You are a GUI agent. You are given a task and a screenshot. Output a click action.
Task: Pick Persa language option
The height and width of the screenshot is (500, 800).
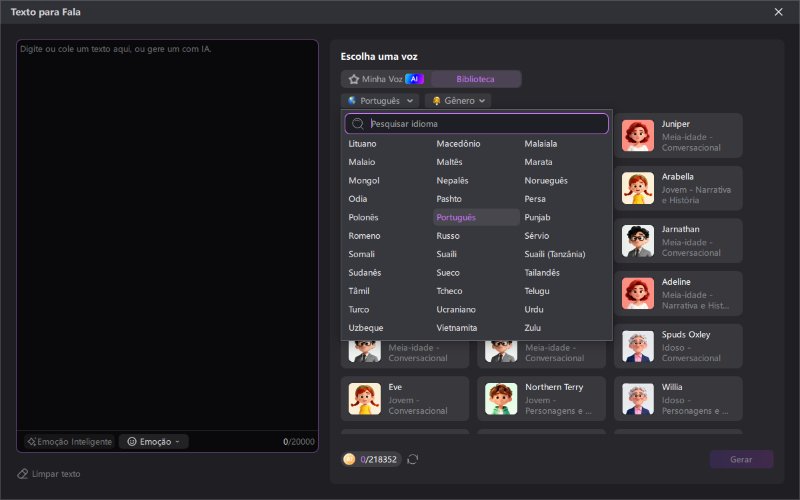pos(535,199)
